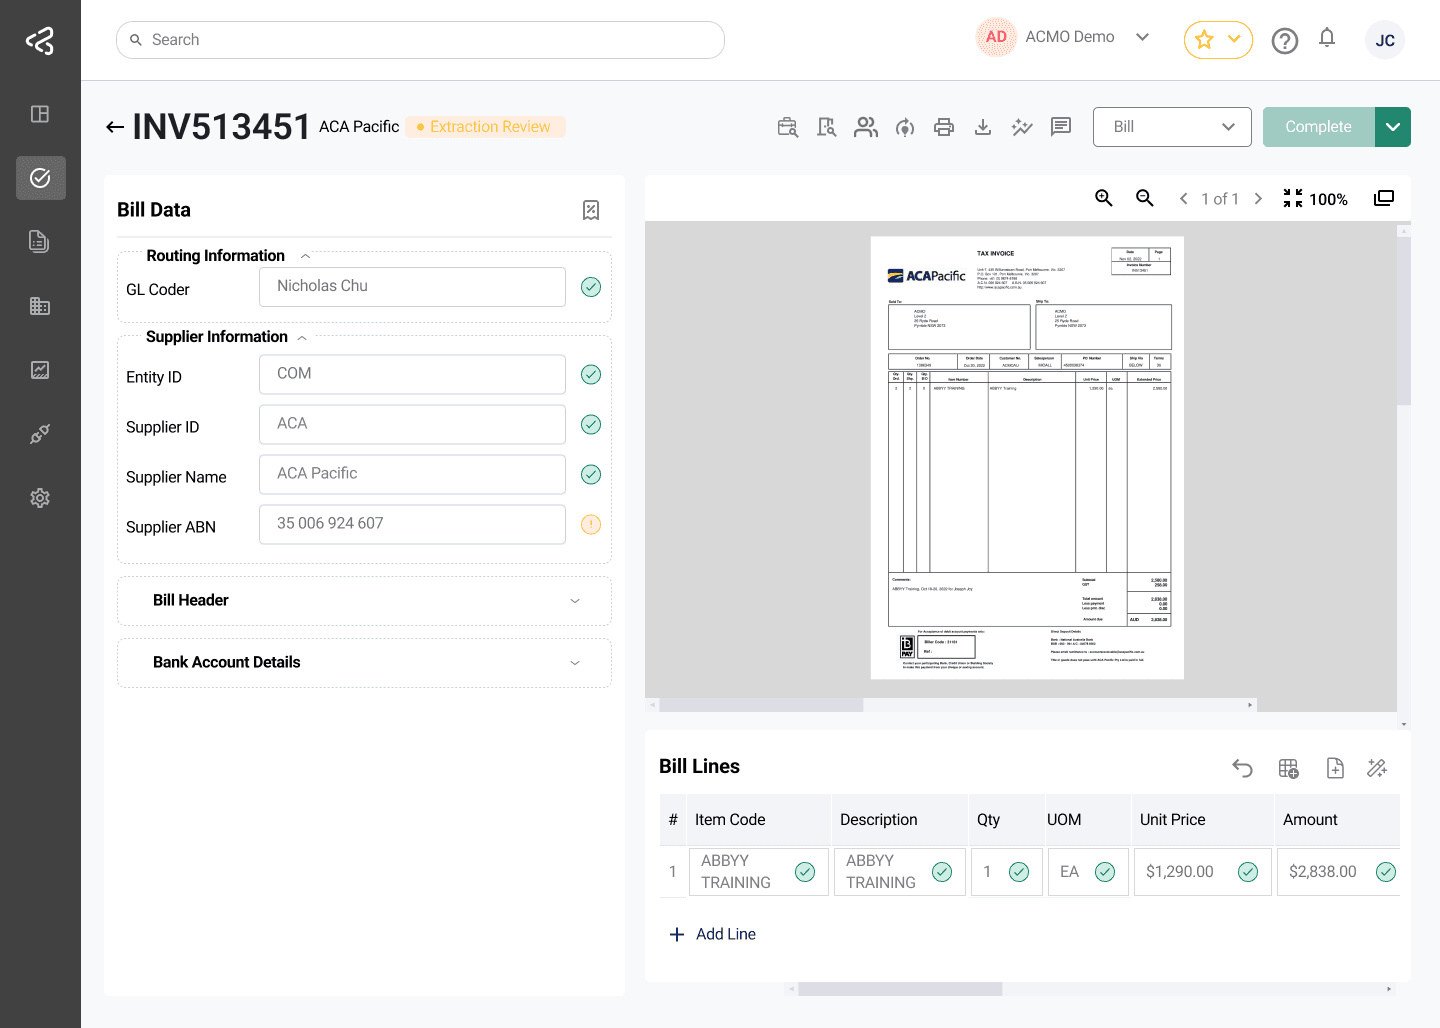Open the print preview for INV513451
Viewport: 1440px width, 1028px height.
943,127
